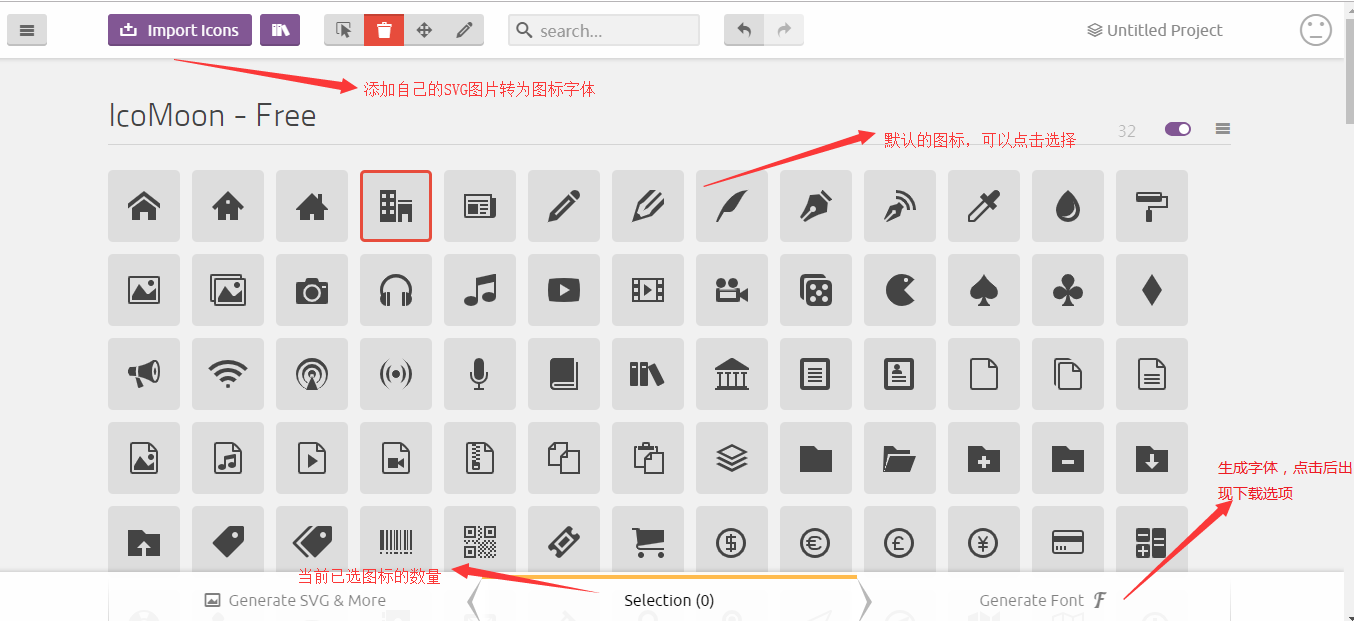This screenshot has height=621, width=1354.
Task: Click the neutral face account icon
Action: click(1316, 30)
